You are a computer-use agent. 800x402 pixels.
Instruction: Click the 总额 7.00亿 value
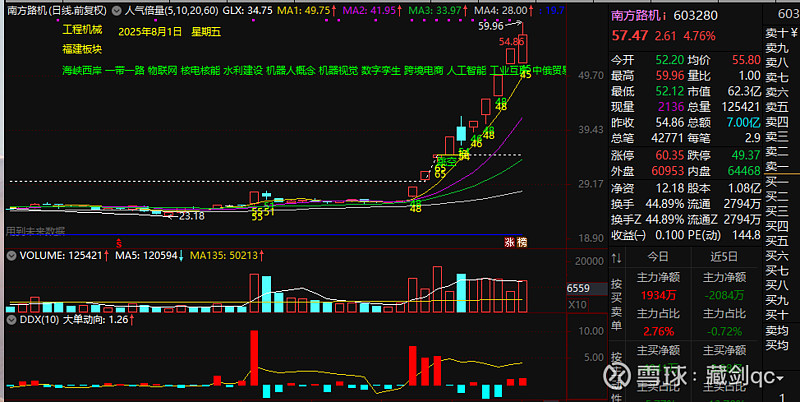pos(743,122)
